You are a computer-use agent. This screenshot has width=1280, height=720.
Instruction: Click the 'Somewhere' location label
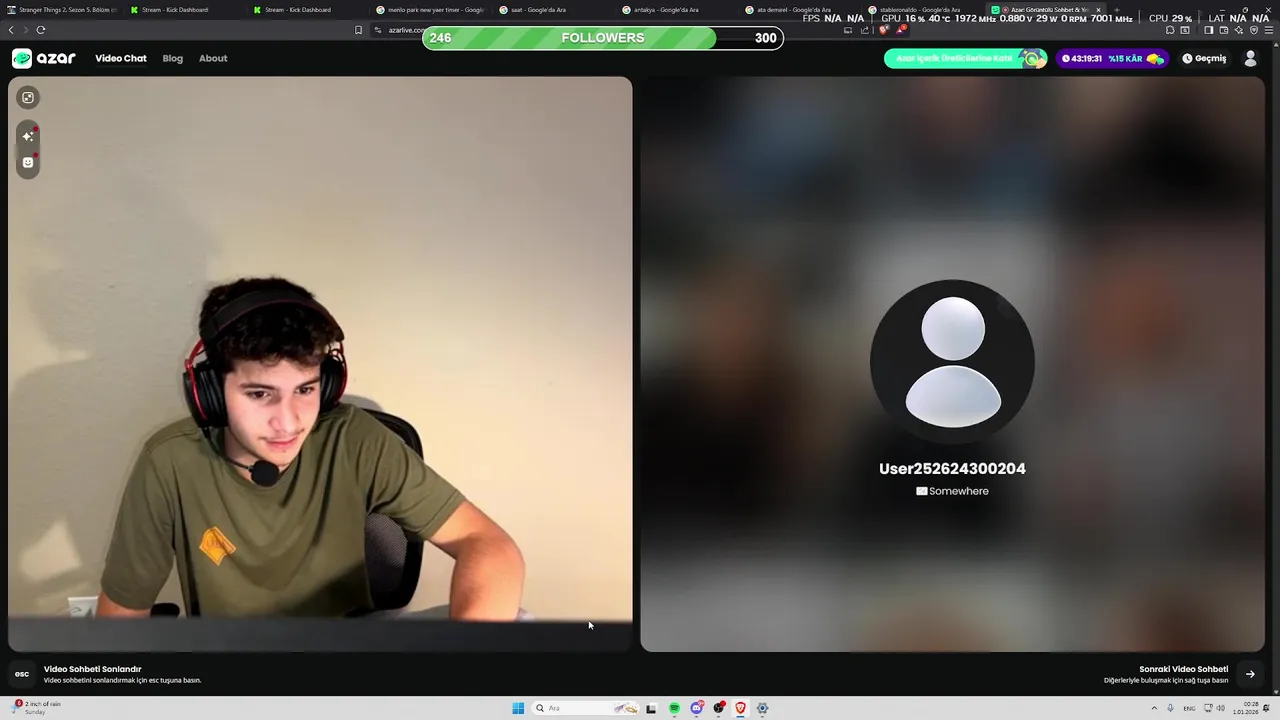coord(958,491)
